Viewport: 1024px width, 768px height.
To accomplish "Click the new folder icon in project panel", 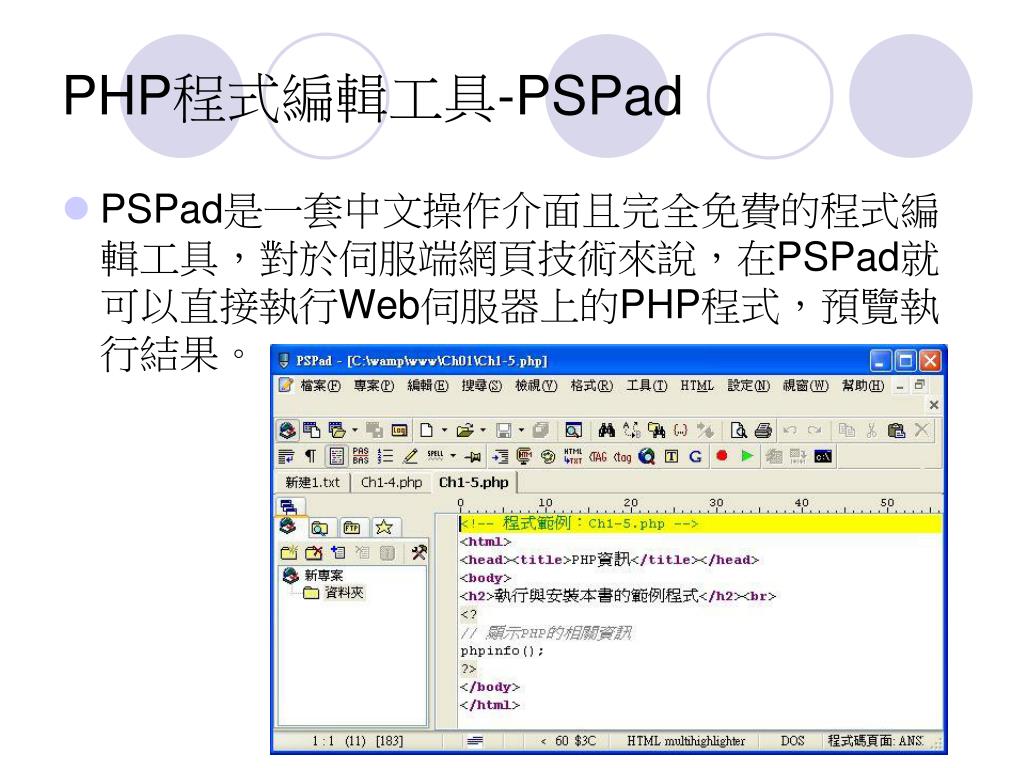I will click(x=289, y=552).
